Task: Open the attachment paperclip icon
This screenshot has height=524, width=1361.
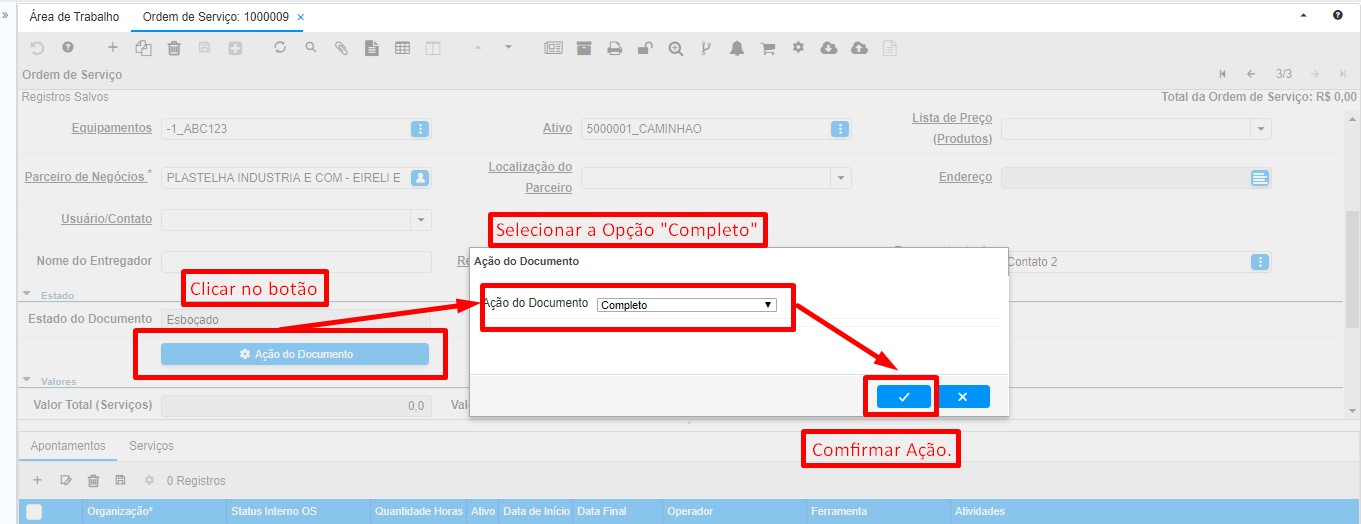Action: tap(341, 48)
